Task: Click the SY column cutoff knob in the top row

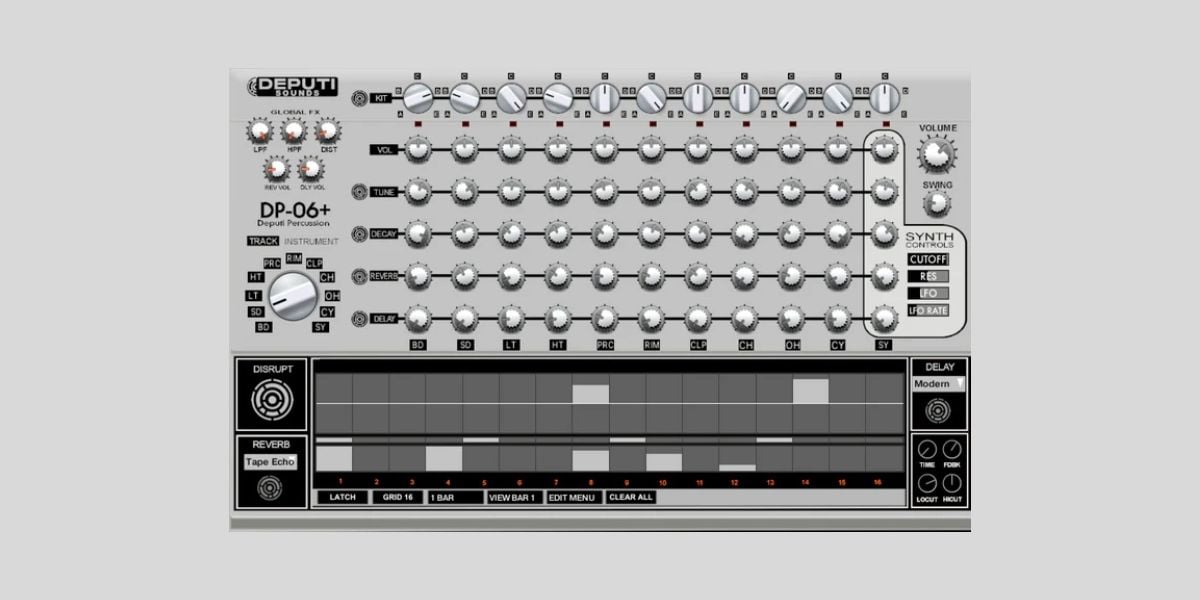Action: [x=884, y=149]
